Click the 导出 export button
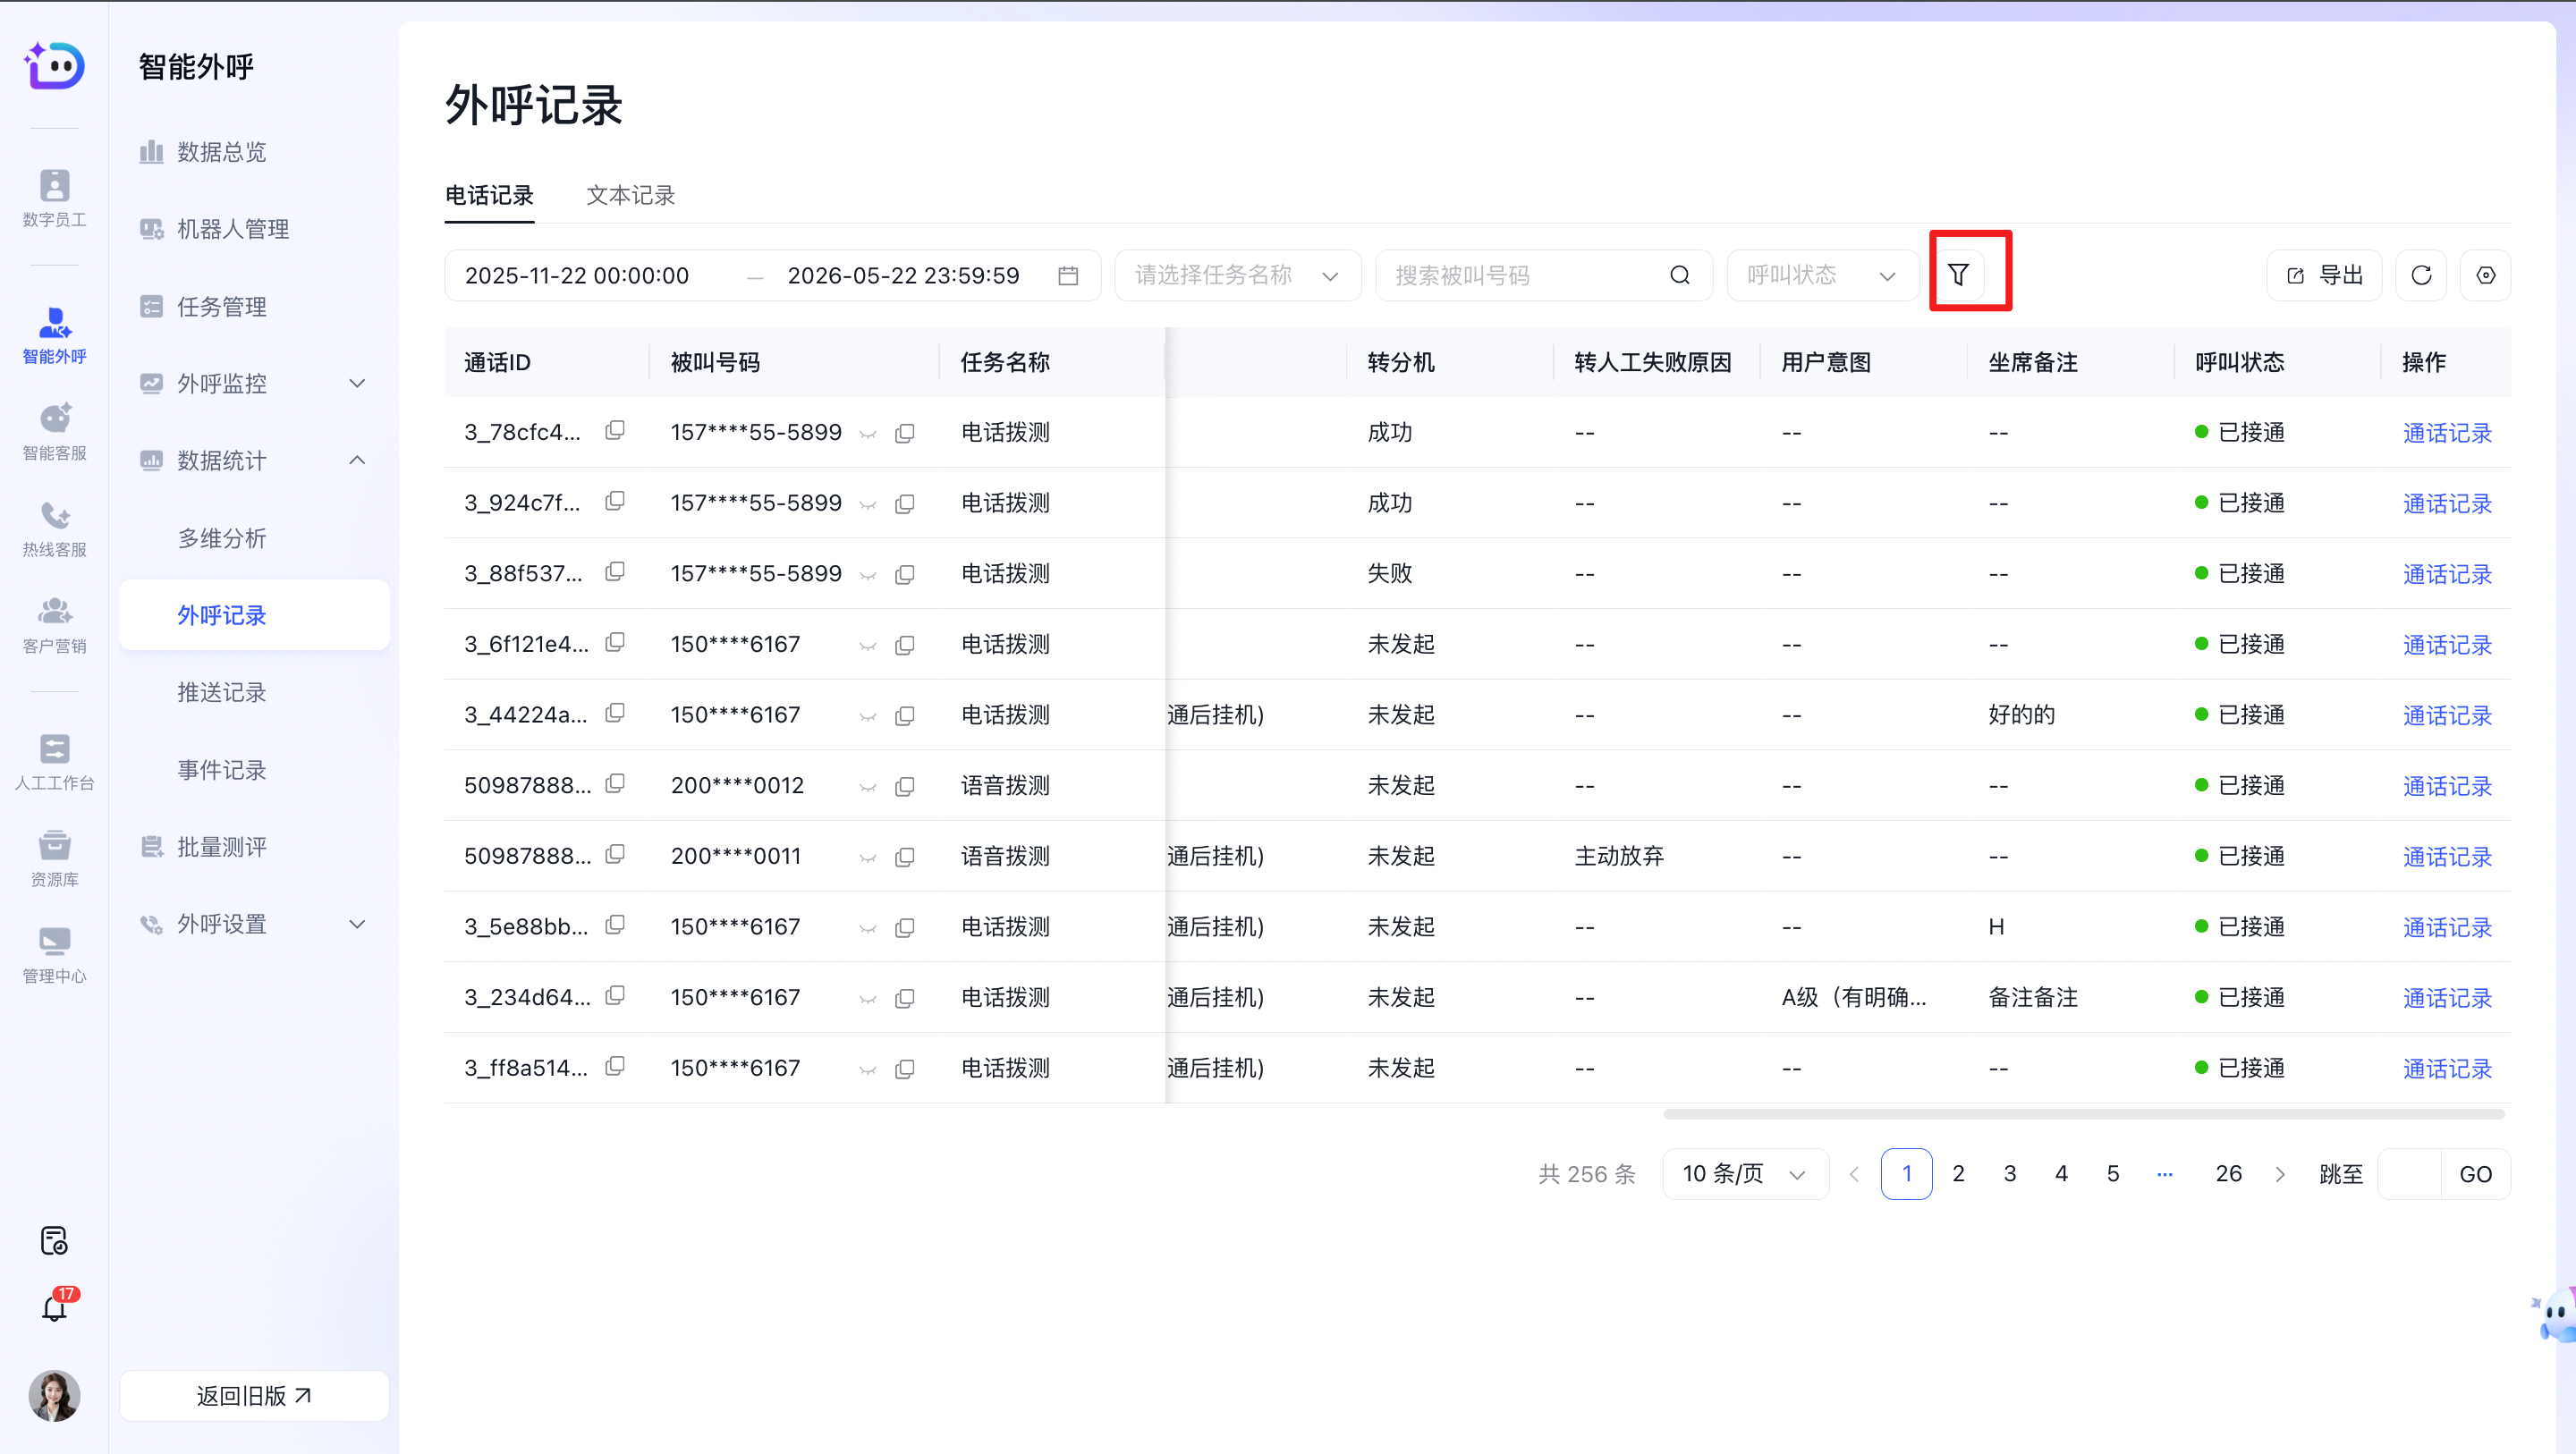This screenshot has width=2576, height=1454. pos(2324,275)
